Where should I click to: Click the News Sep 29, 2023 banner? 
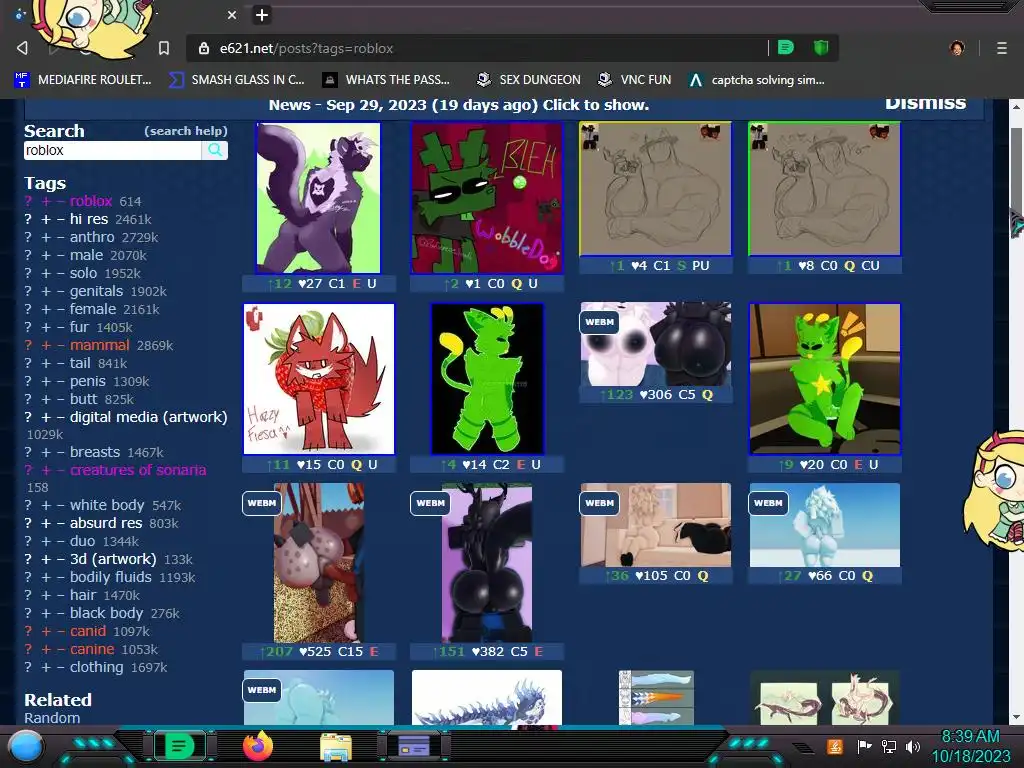(x=459, y=105)
